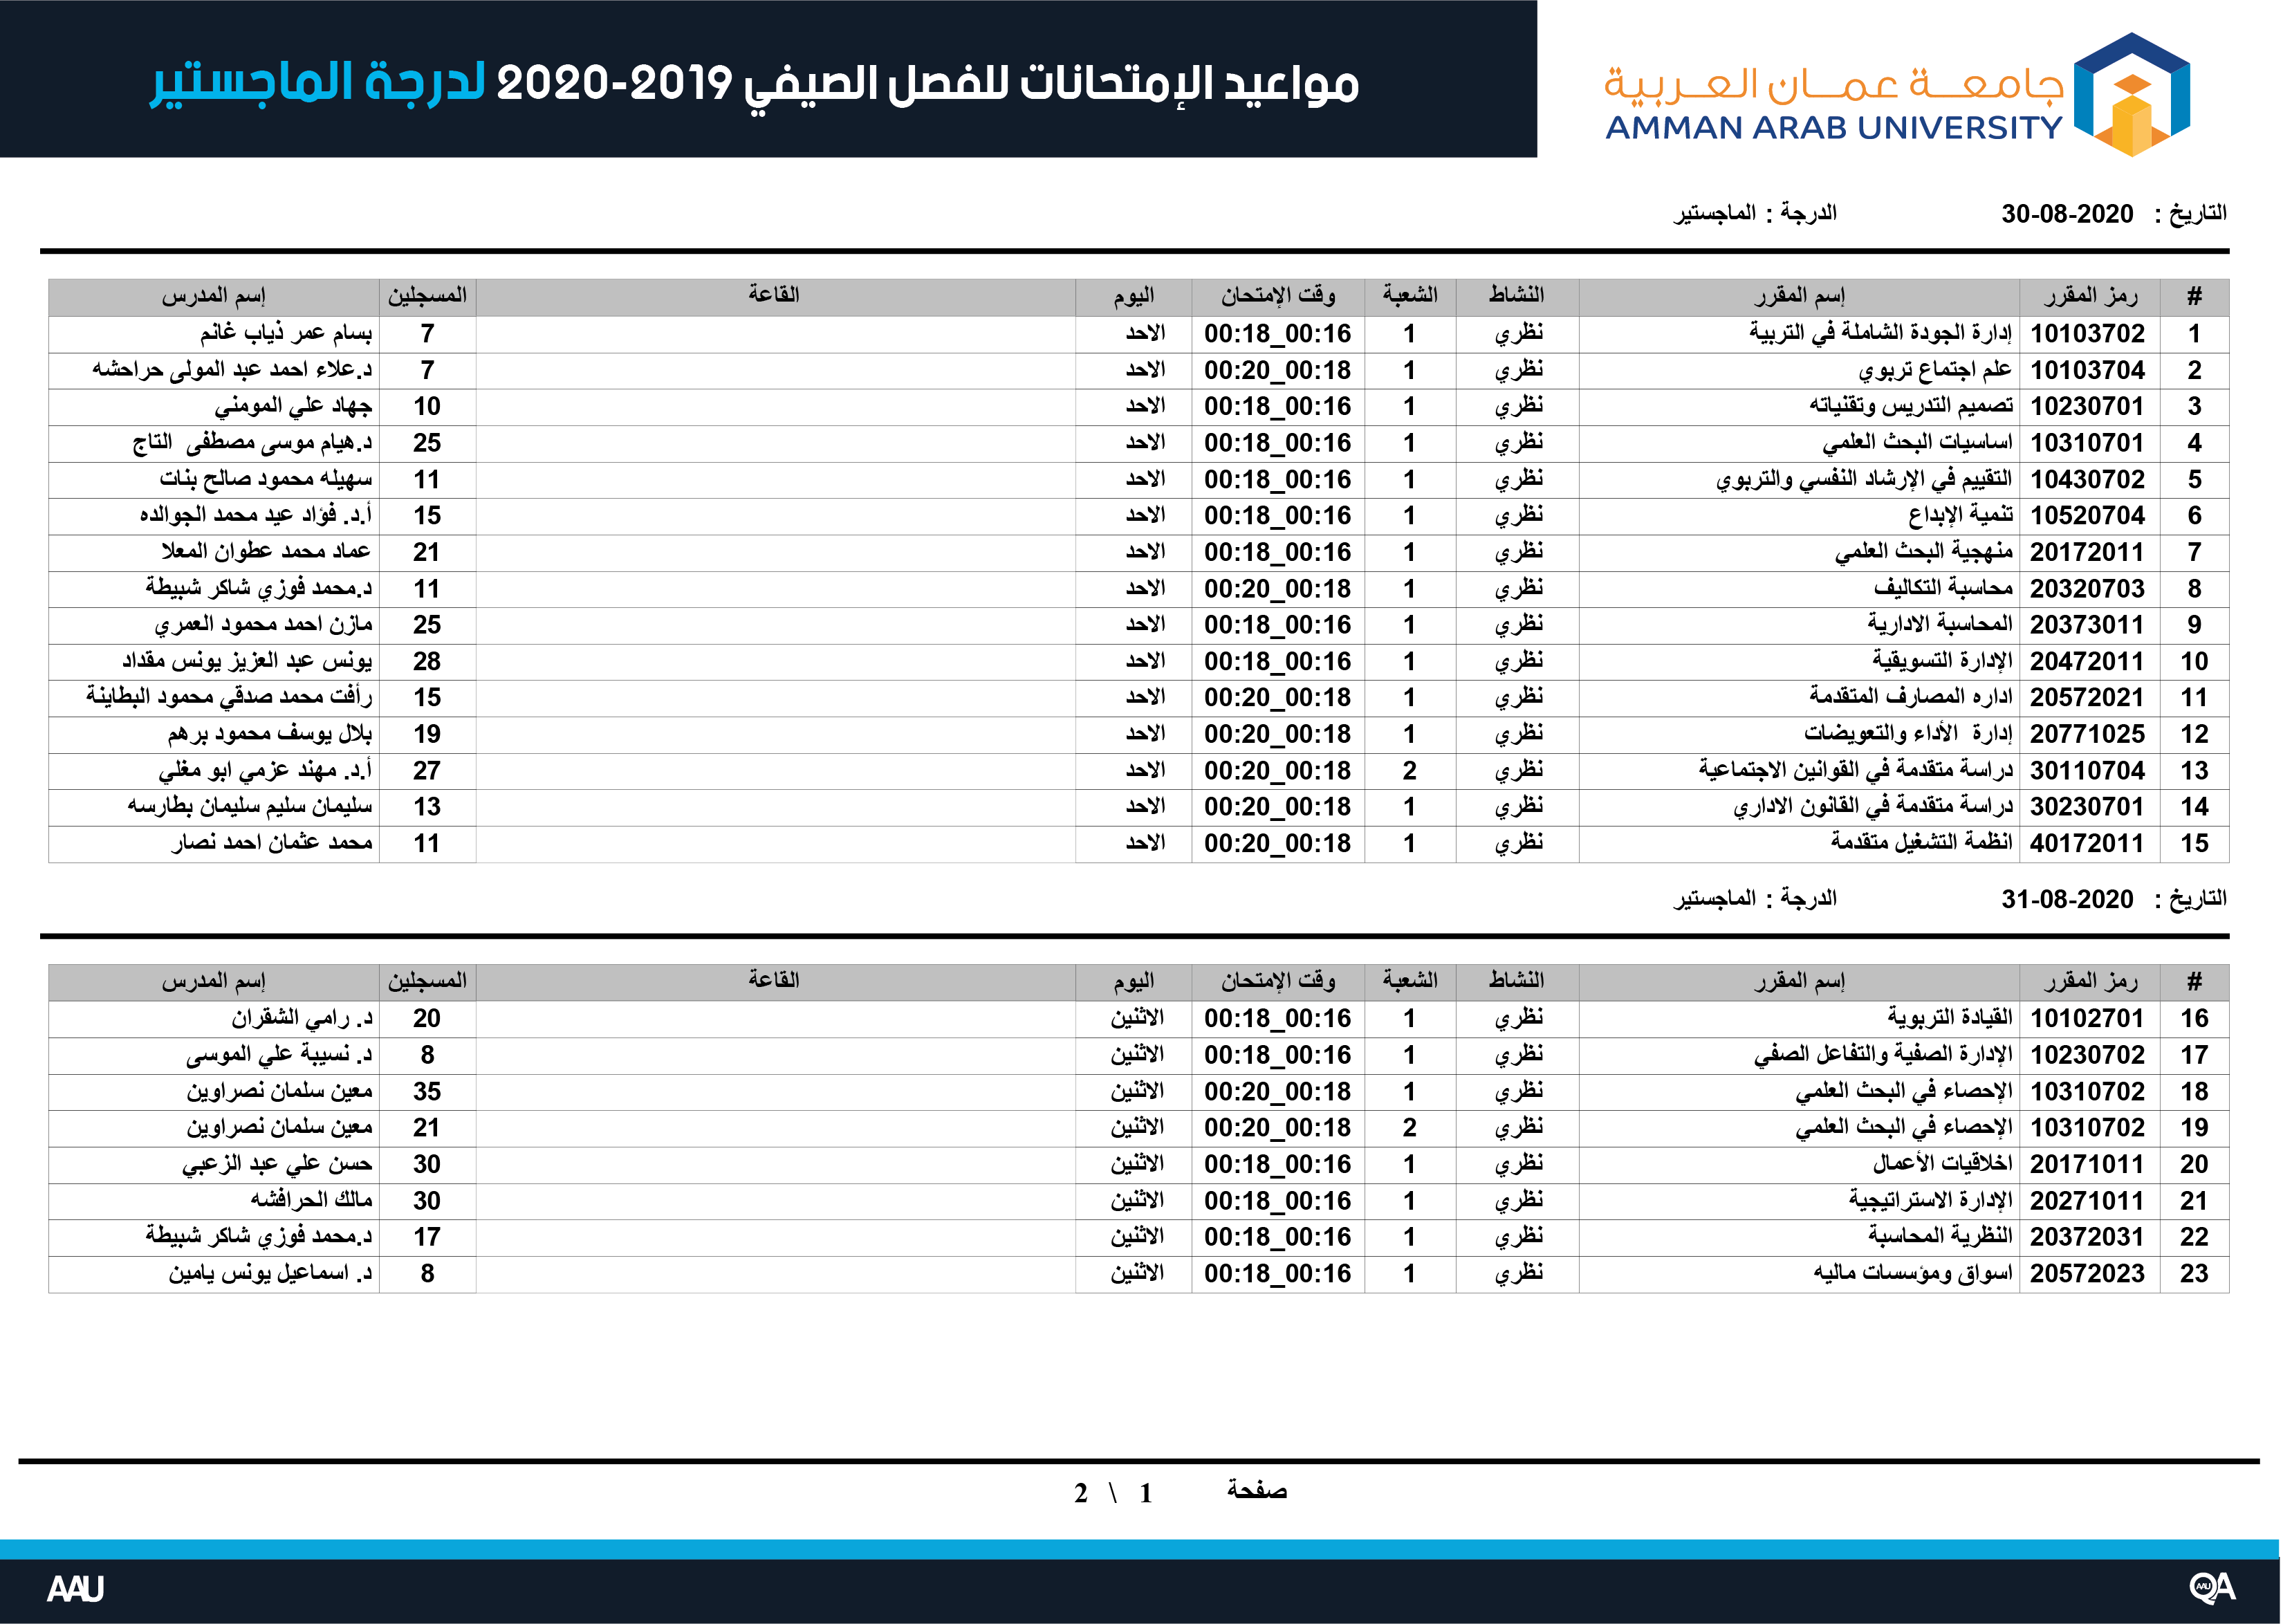This screenshot has width=2283, height=1624.
Task: Click the blue title text 'لدرجة الماجستير'
Action: click(x=318, y=83)
